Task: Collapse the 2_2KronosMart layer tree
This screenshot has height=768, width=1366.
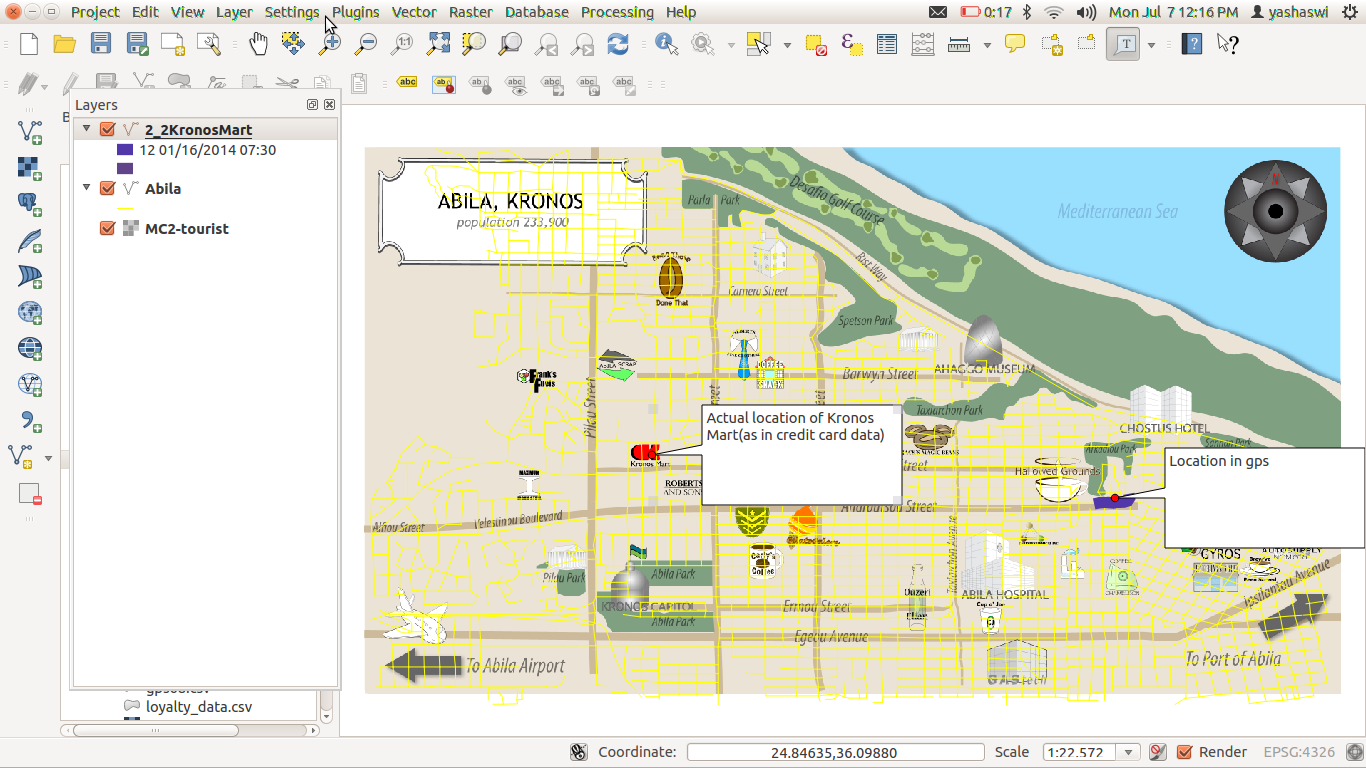Action: (x=87, y=130)
